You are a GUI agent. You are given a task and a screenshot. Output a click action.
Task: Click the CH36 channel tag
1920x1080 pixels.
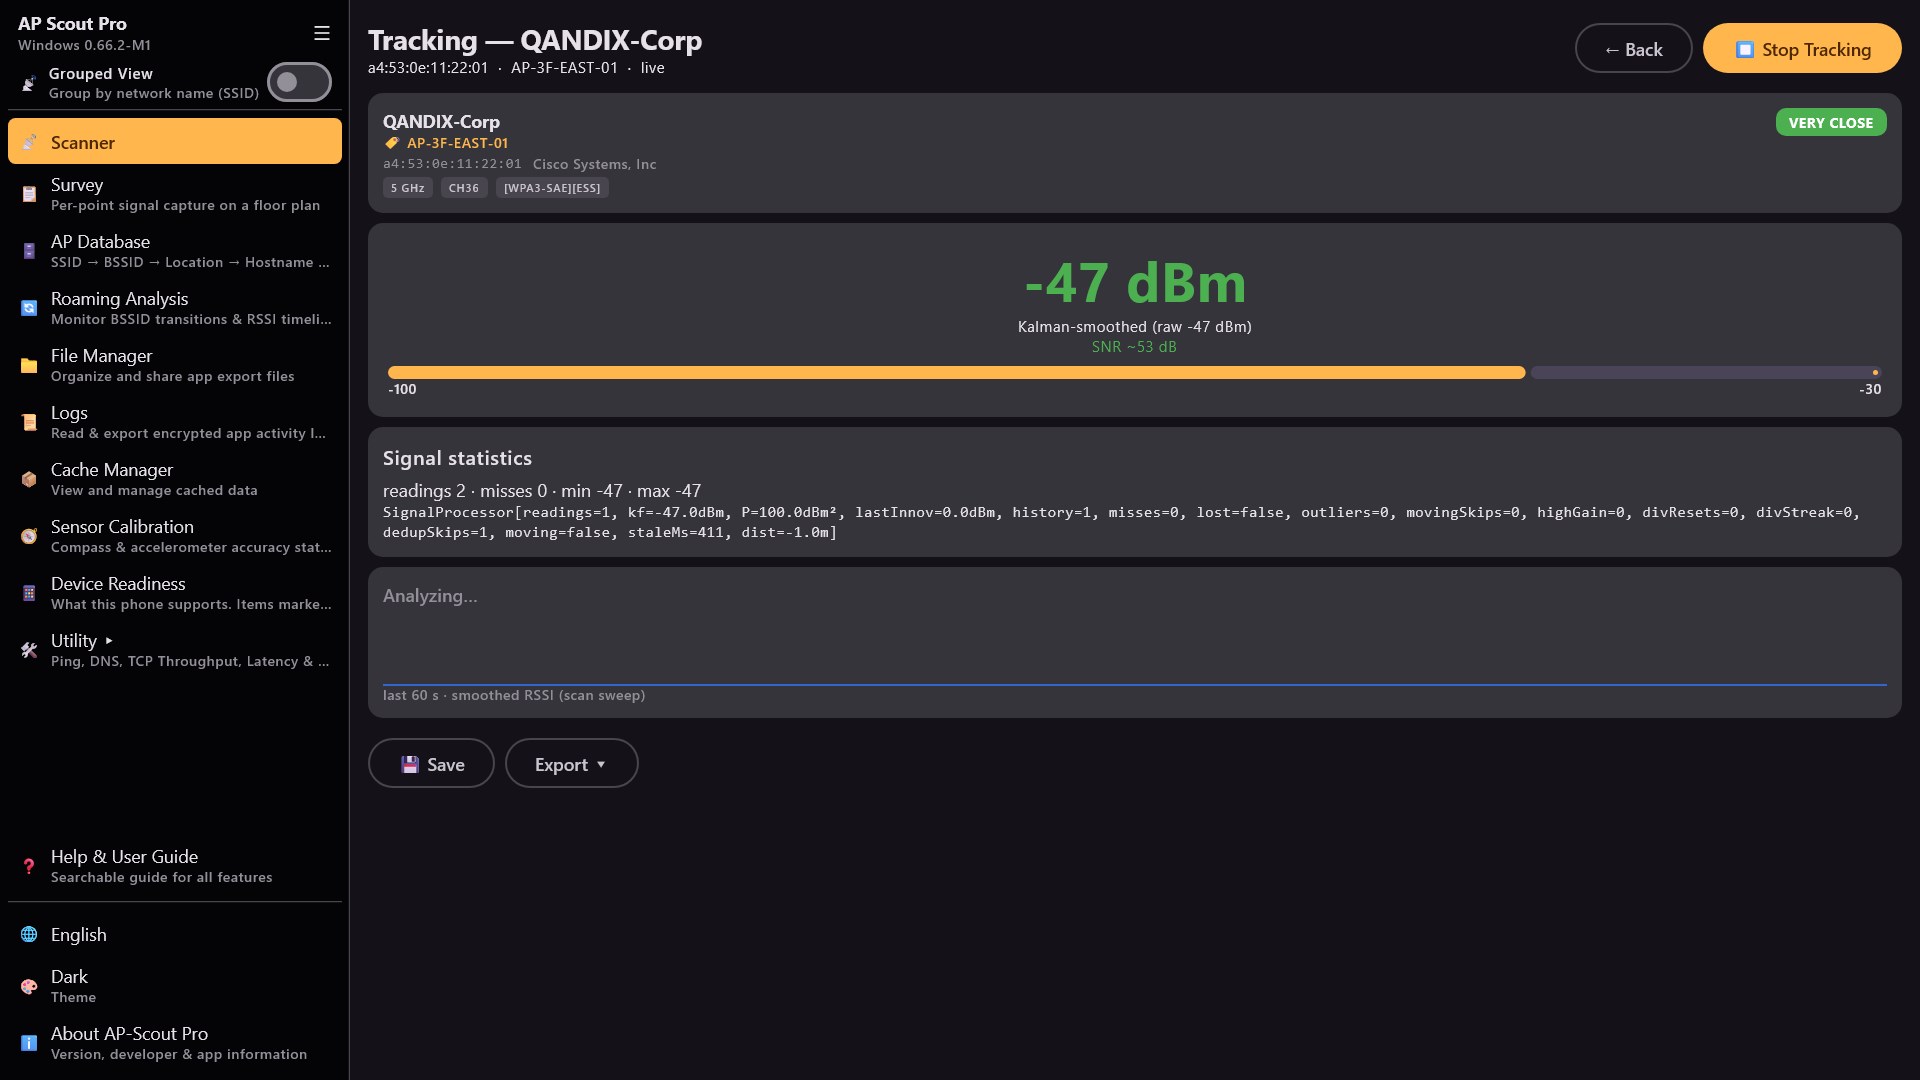click(464, 188)
